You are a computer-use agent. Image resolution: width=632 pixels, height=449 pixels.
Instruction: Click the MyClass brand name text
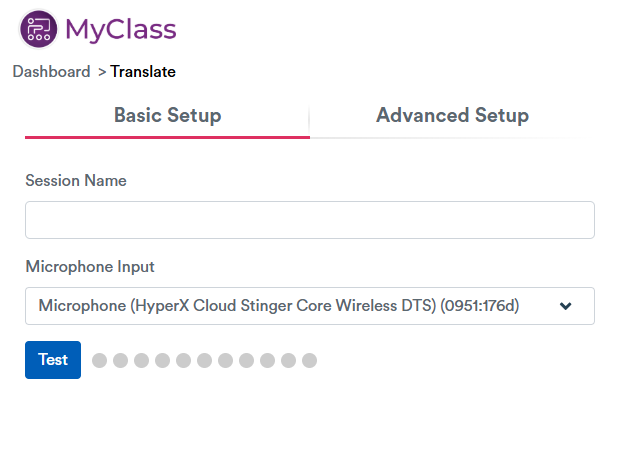[120, 30]
